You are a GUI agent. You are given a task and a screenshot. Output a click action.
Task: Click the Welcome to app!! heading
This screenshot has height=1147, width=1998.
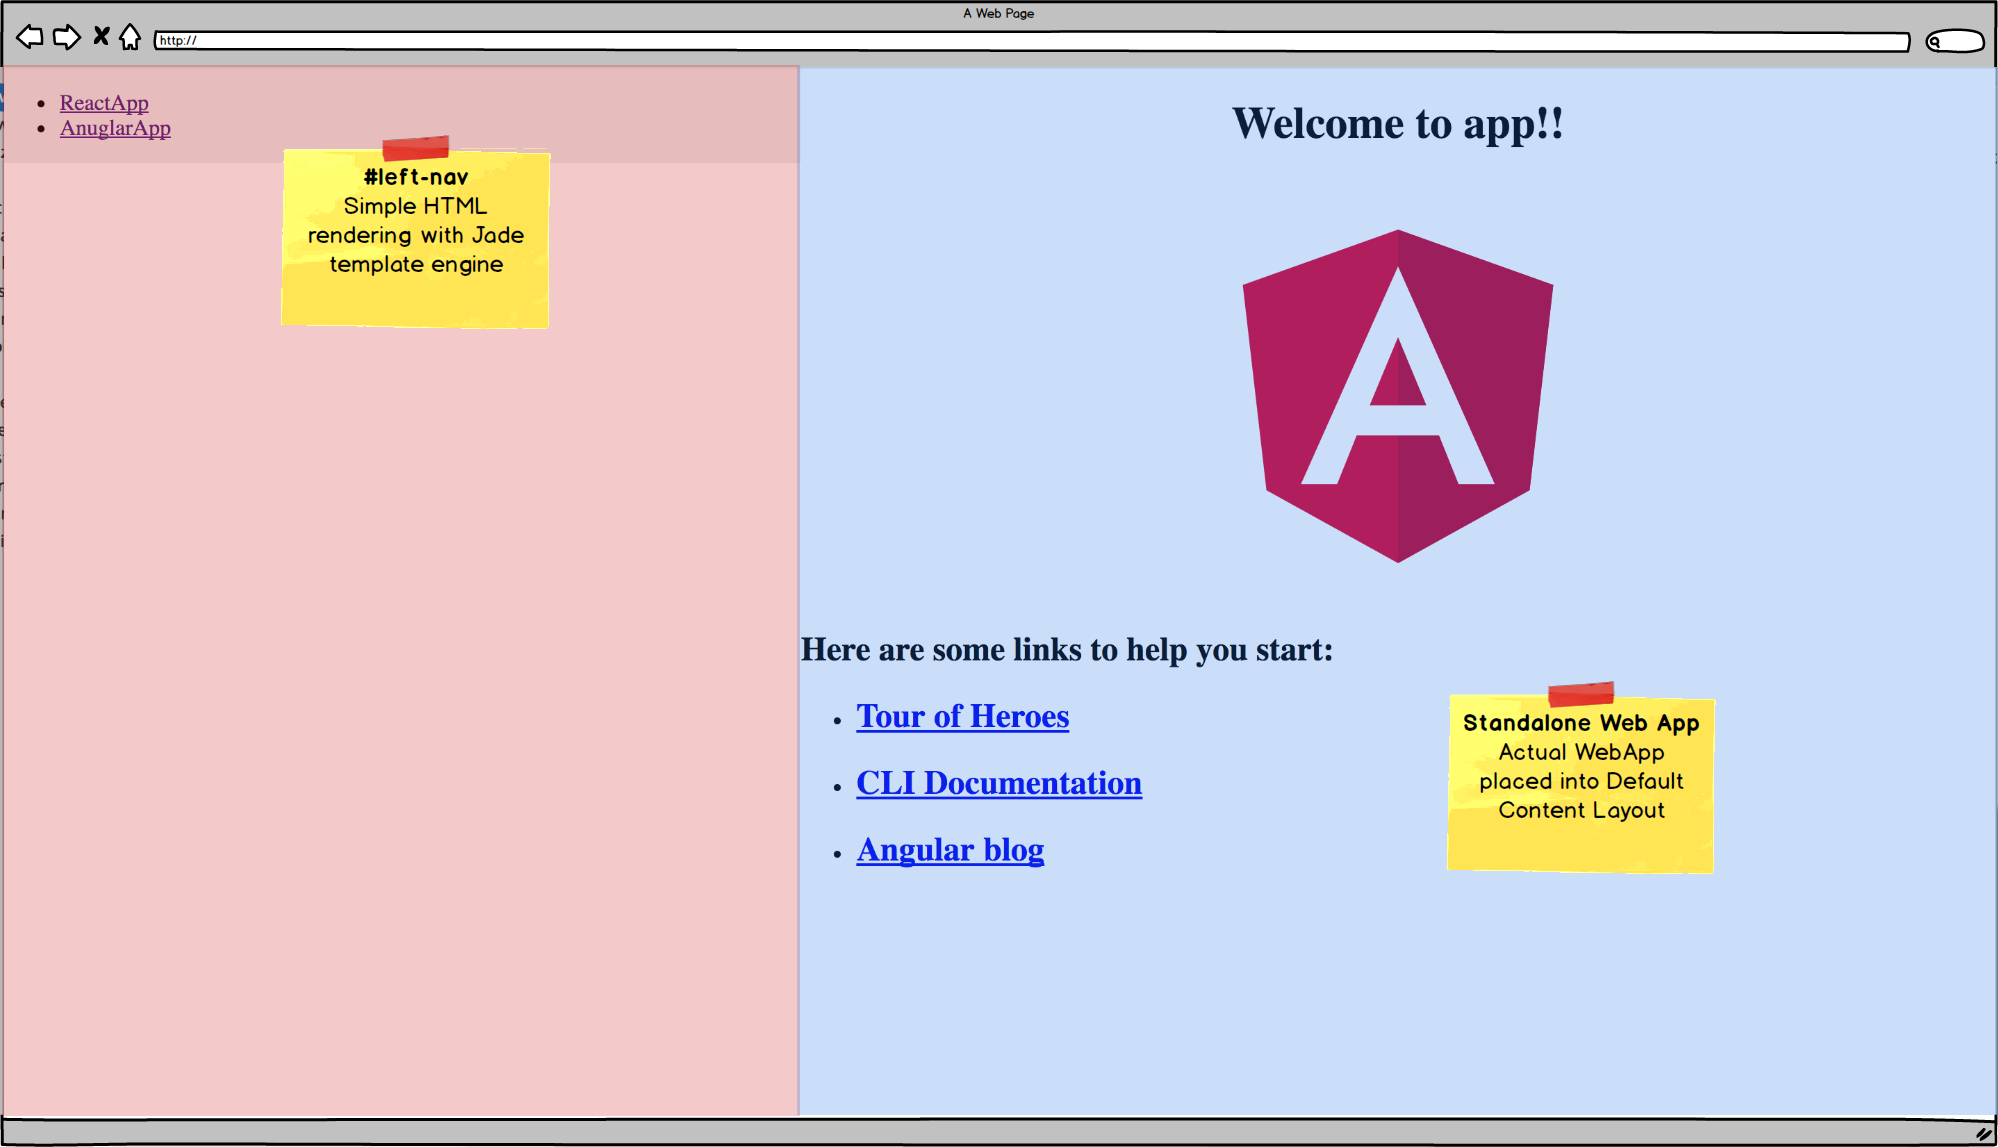pyautogui.click(x=1398, y=124)
